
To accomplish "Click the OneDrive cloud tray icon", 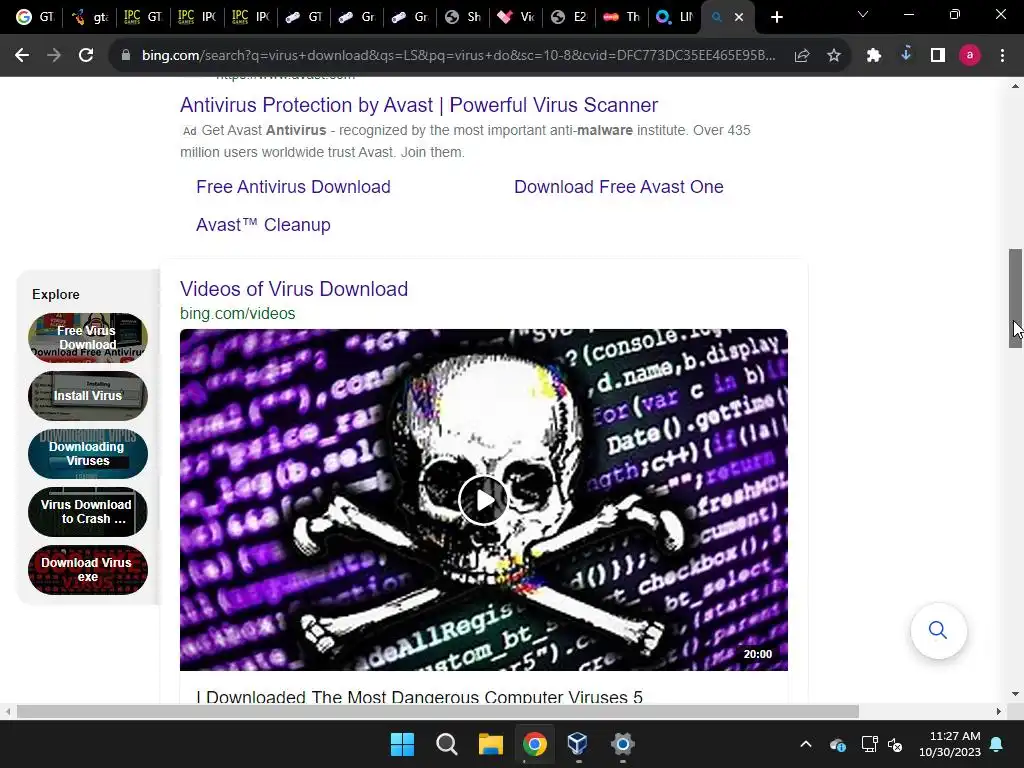I will (838, 744).
